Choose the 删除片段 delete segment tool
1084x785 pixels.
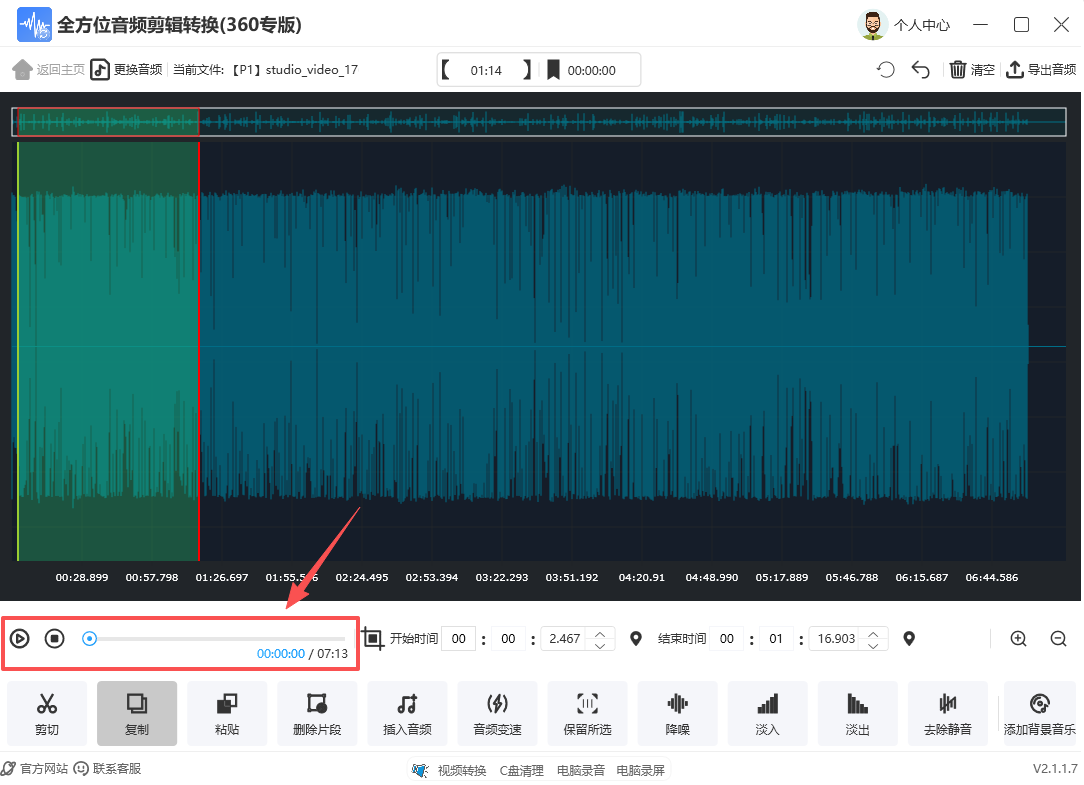coord(317,714)
